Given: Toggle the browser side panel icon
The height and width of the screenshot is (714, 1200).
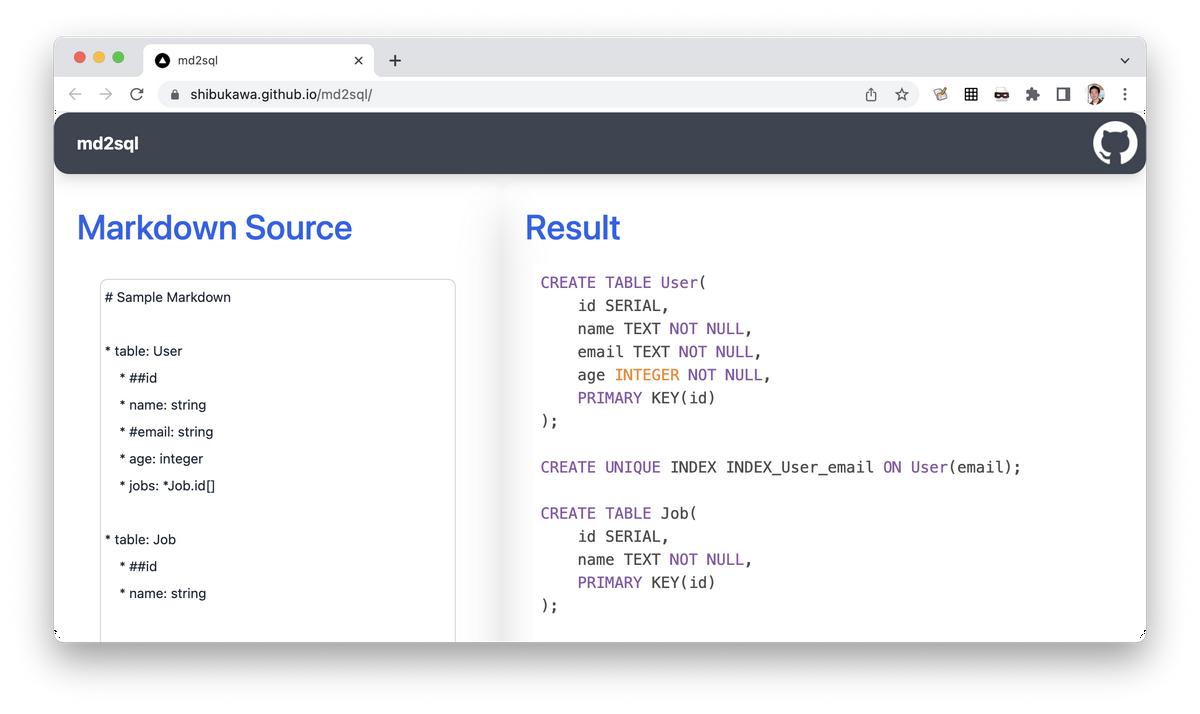Looking at the screenshot, I should pyautogui.click(x=1063, y=94).
